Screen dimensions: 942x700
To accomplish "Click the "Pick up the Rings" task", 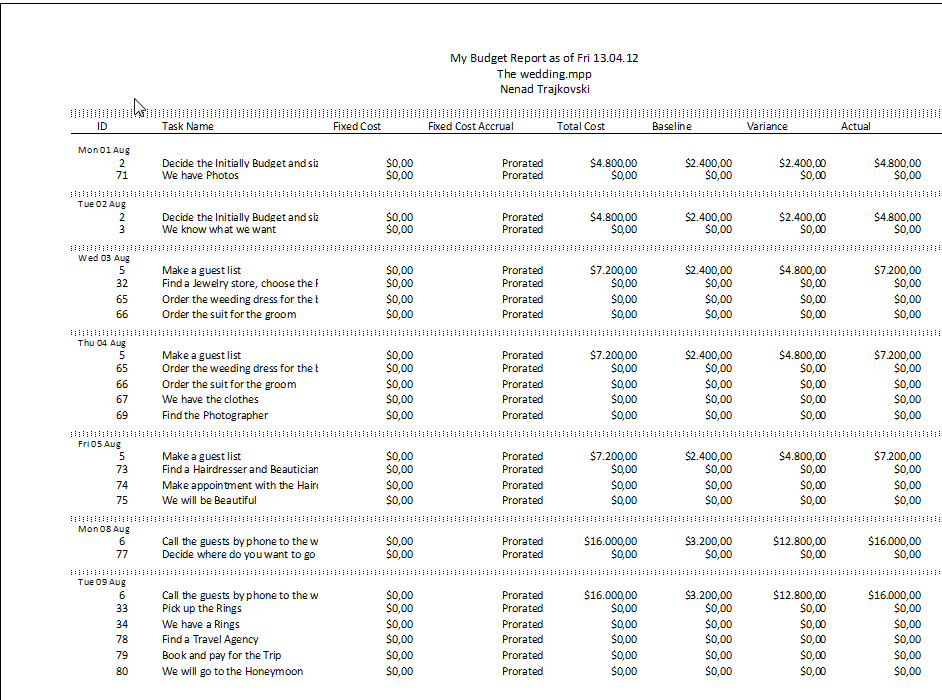I will (x=201, y=608).
